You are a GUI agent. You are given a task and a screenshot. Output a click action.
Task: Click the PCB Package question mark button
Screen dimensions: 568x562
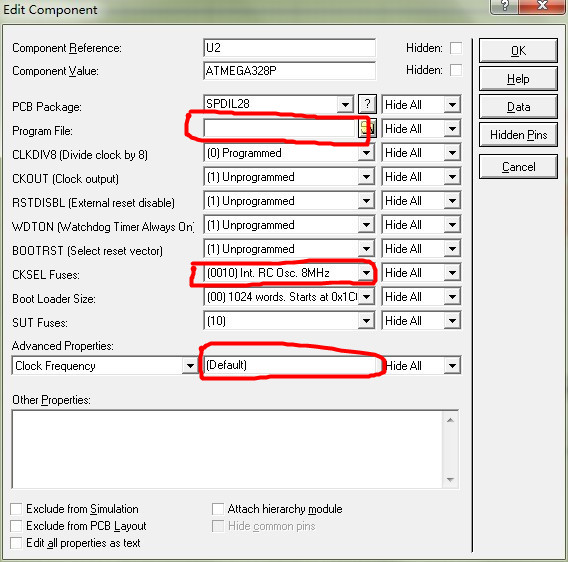click(x=367, y=104)
